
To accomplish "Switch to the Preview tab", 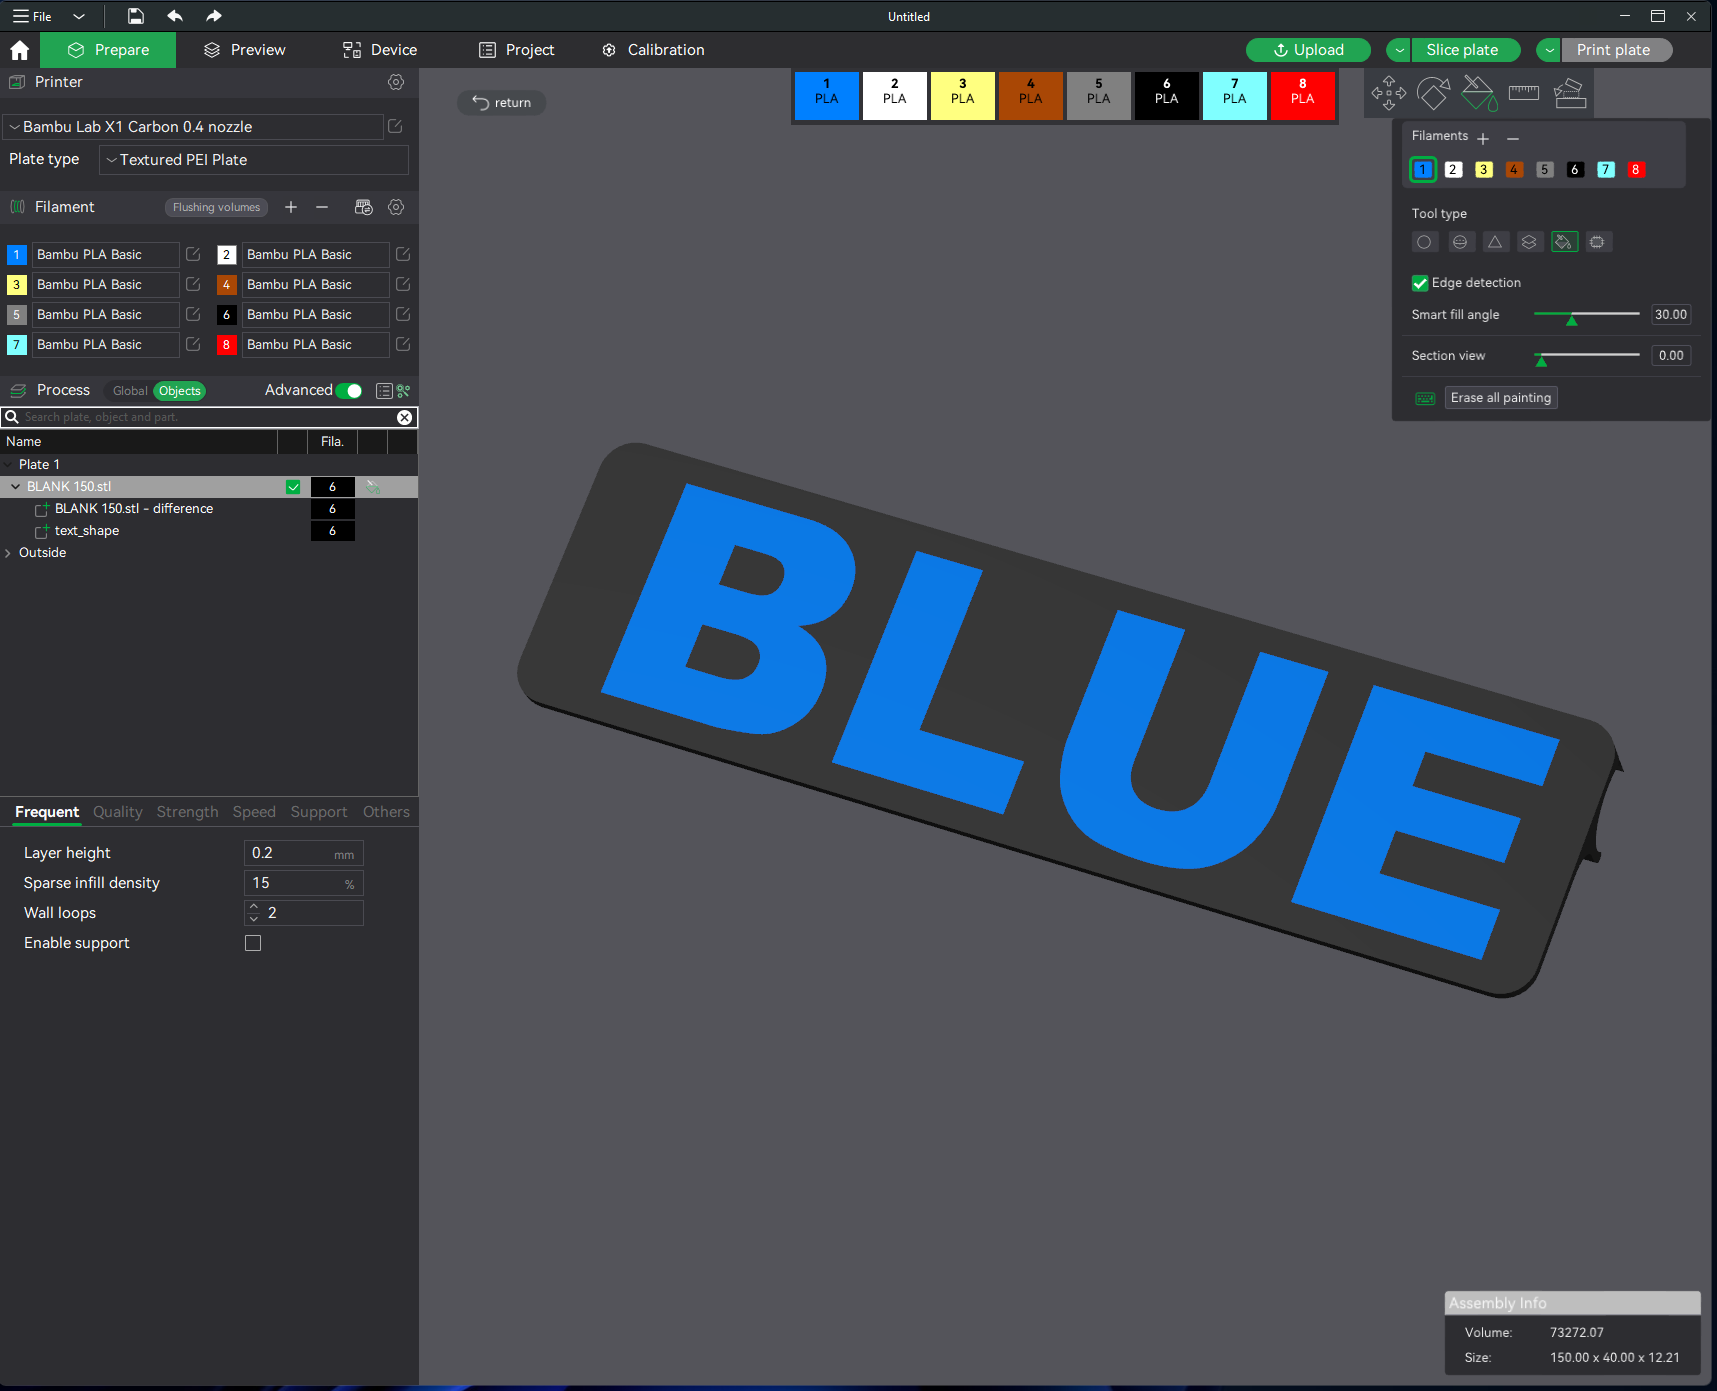I will pyautogui.click(x=245, y=50).
